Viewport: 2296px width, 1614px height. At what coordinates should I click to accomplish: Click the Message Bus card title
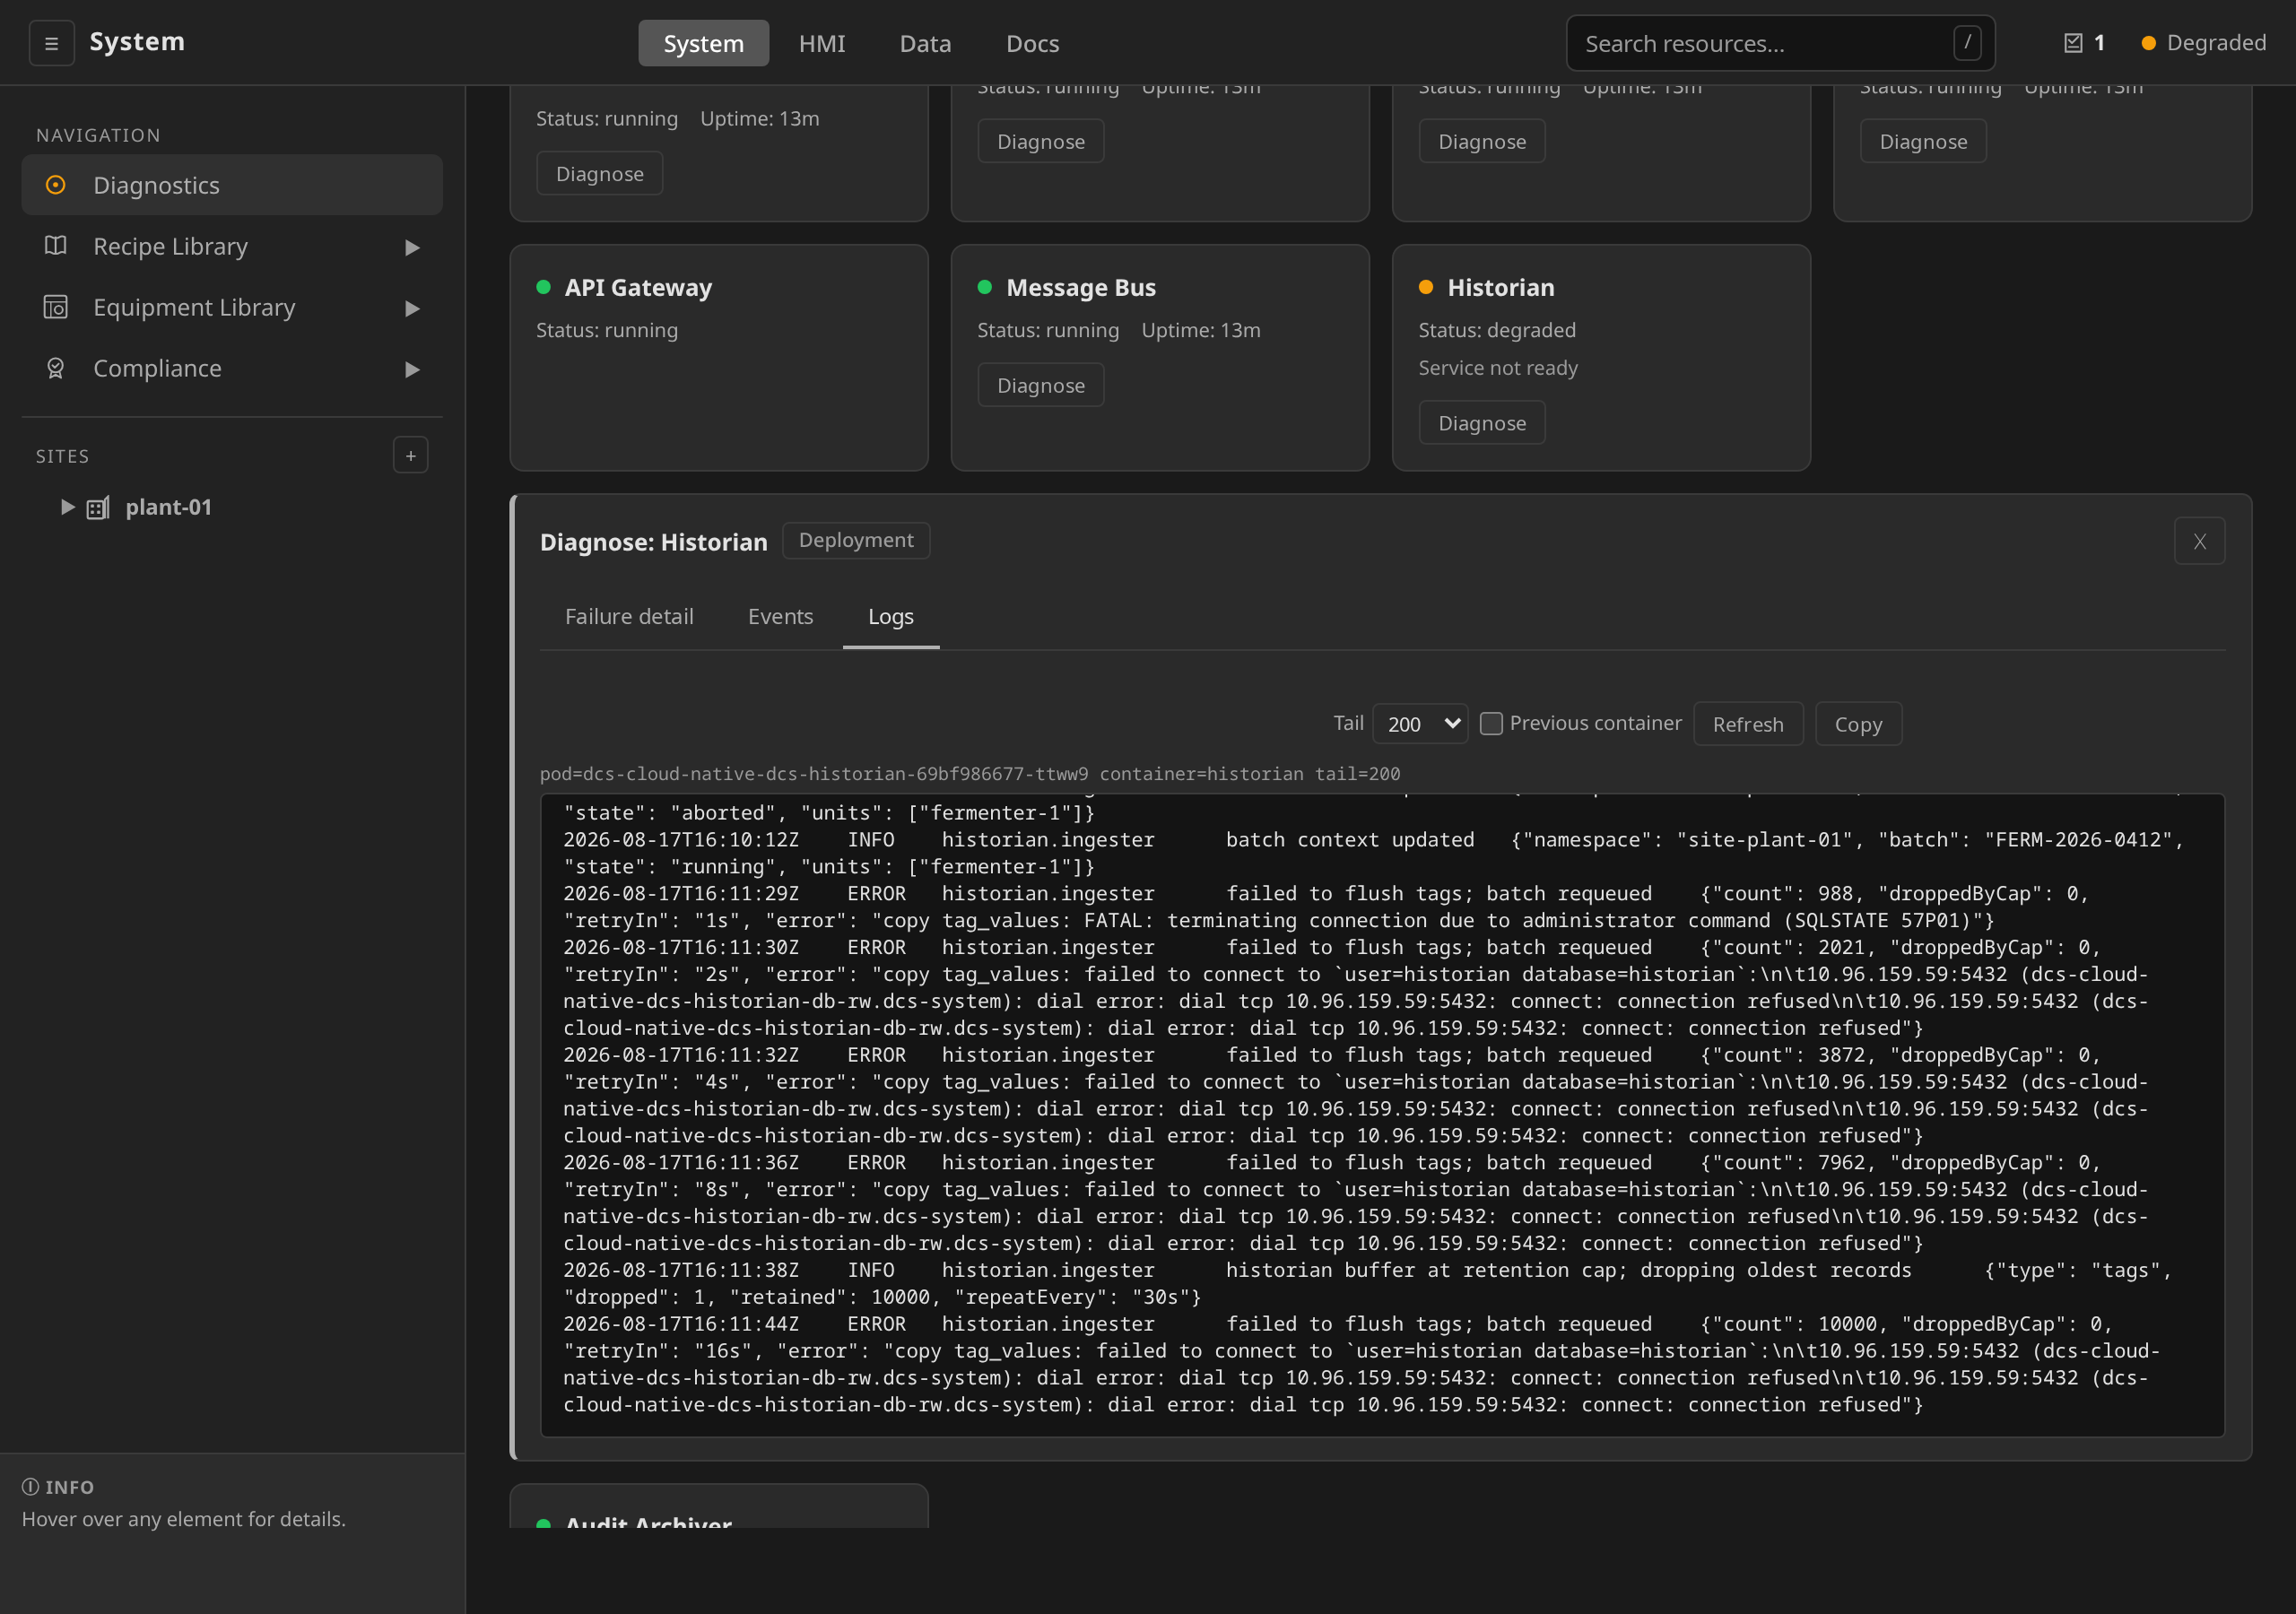(1080, 287)
